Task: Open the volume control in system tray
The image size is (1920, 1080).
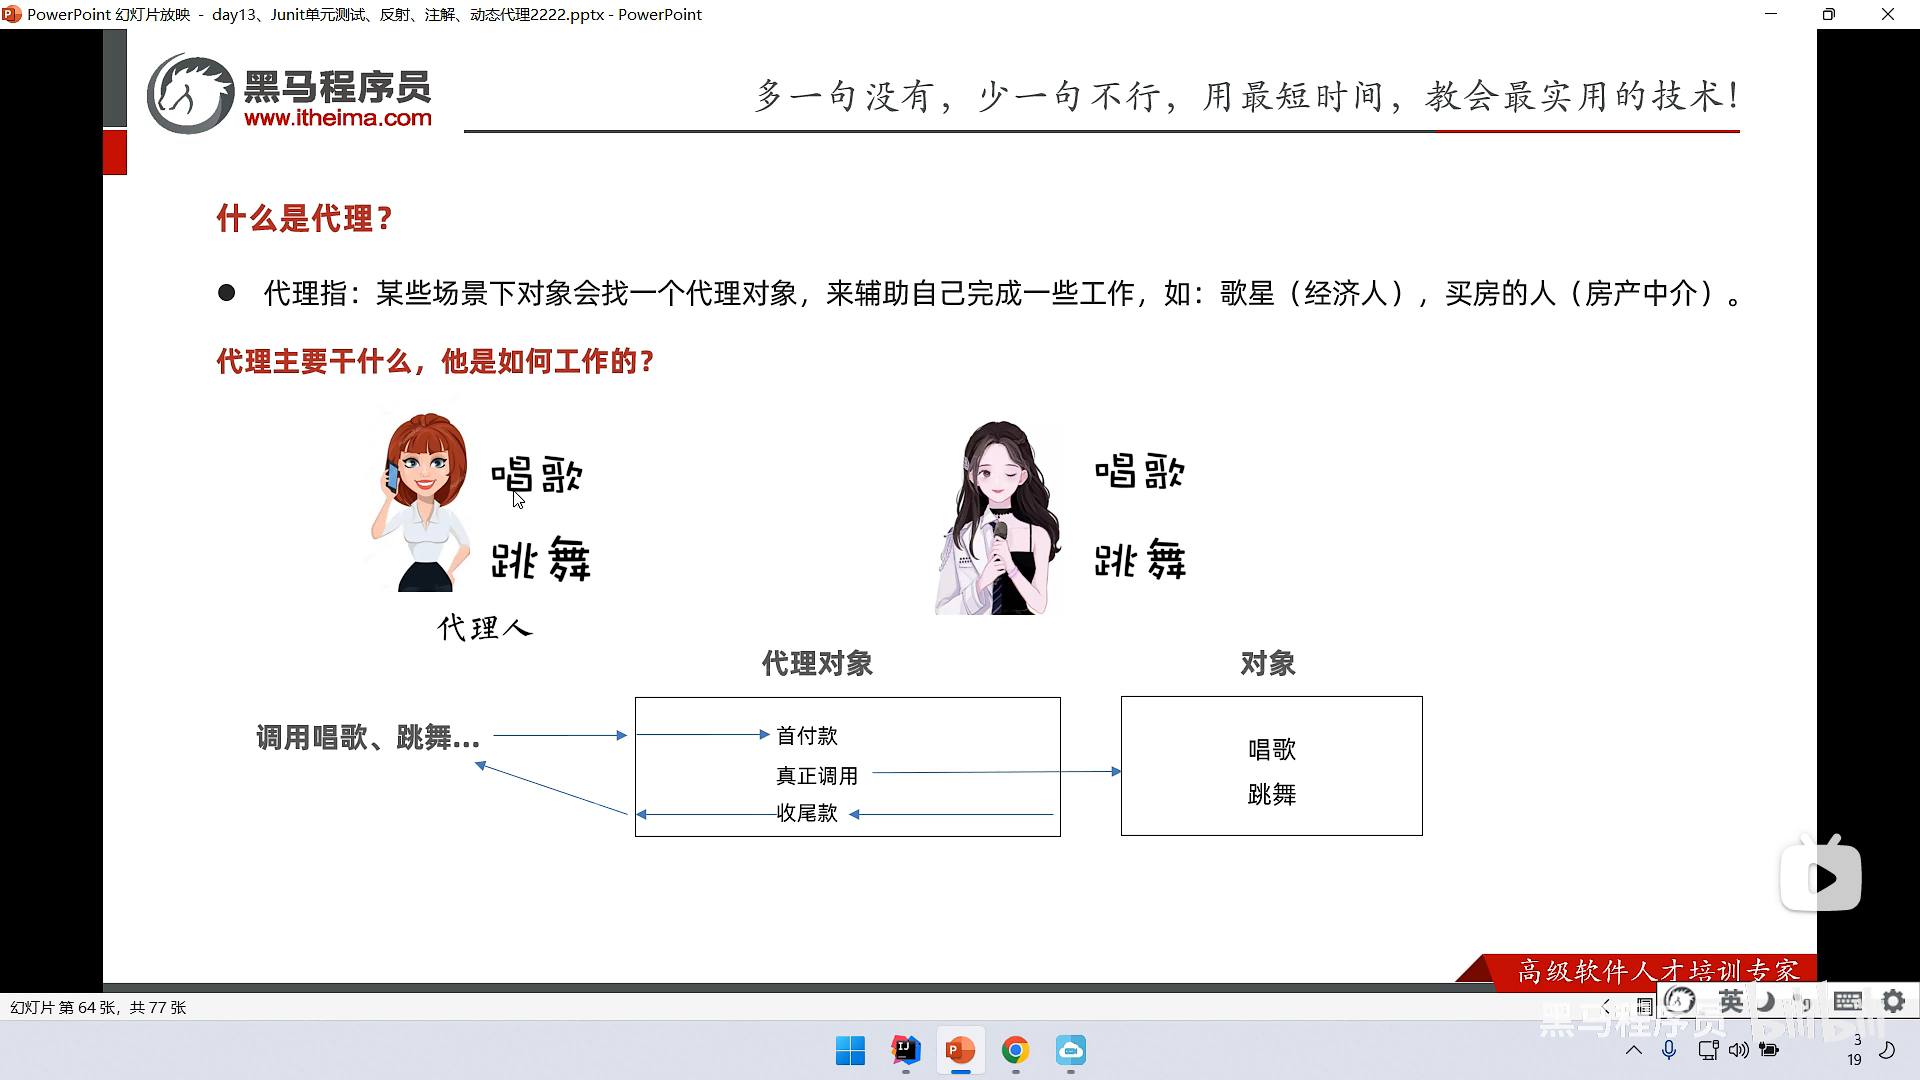Action: [1738, 1050]
